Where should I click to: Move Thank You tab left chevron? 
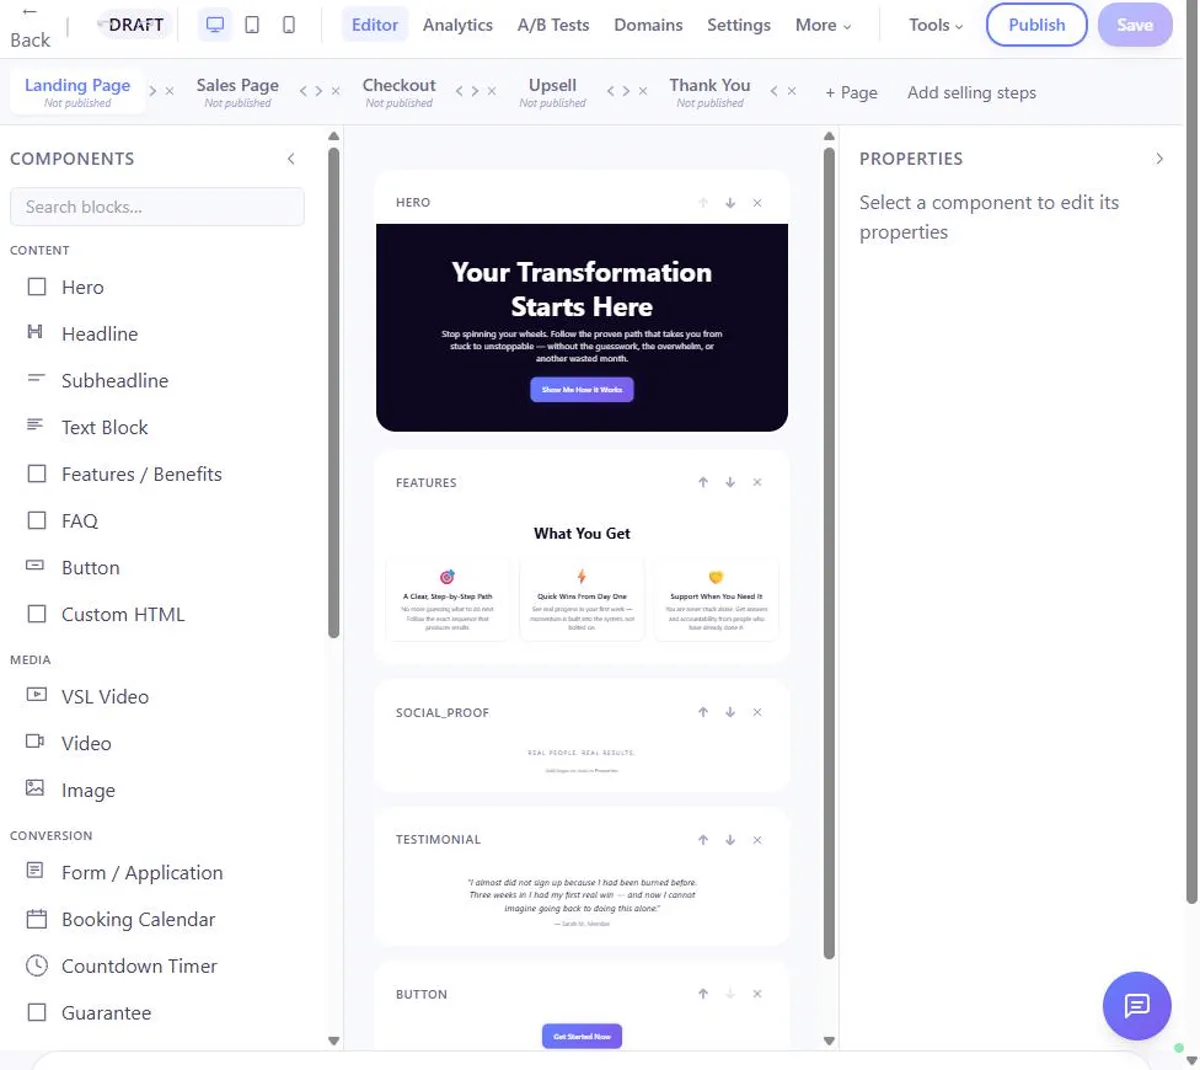click(x=774, y=91)
